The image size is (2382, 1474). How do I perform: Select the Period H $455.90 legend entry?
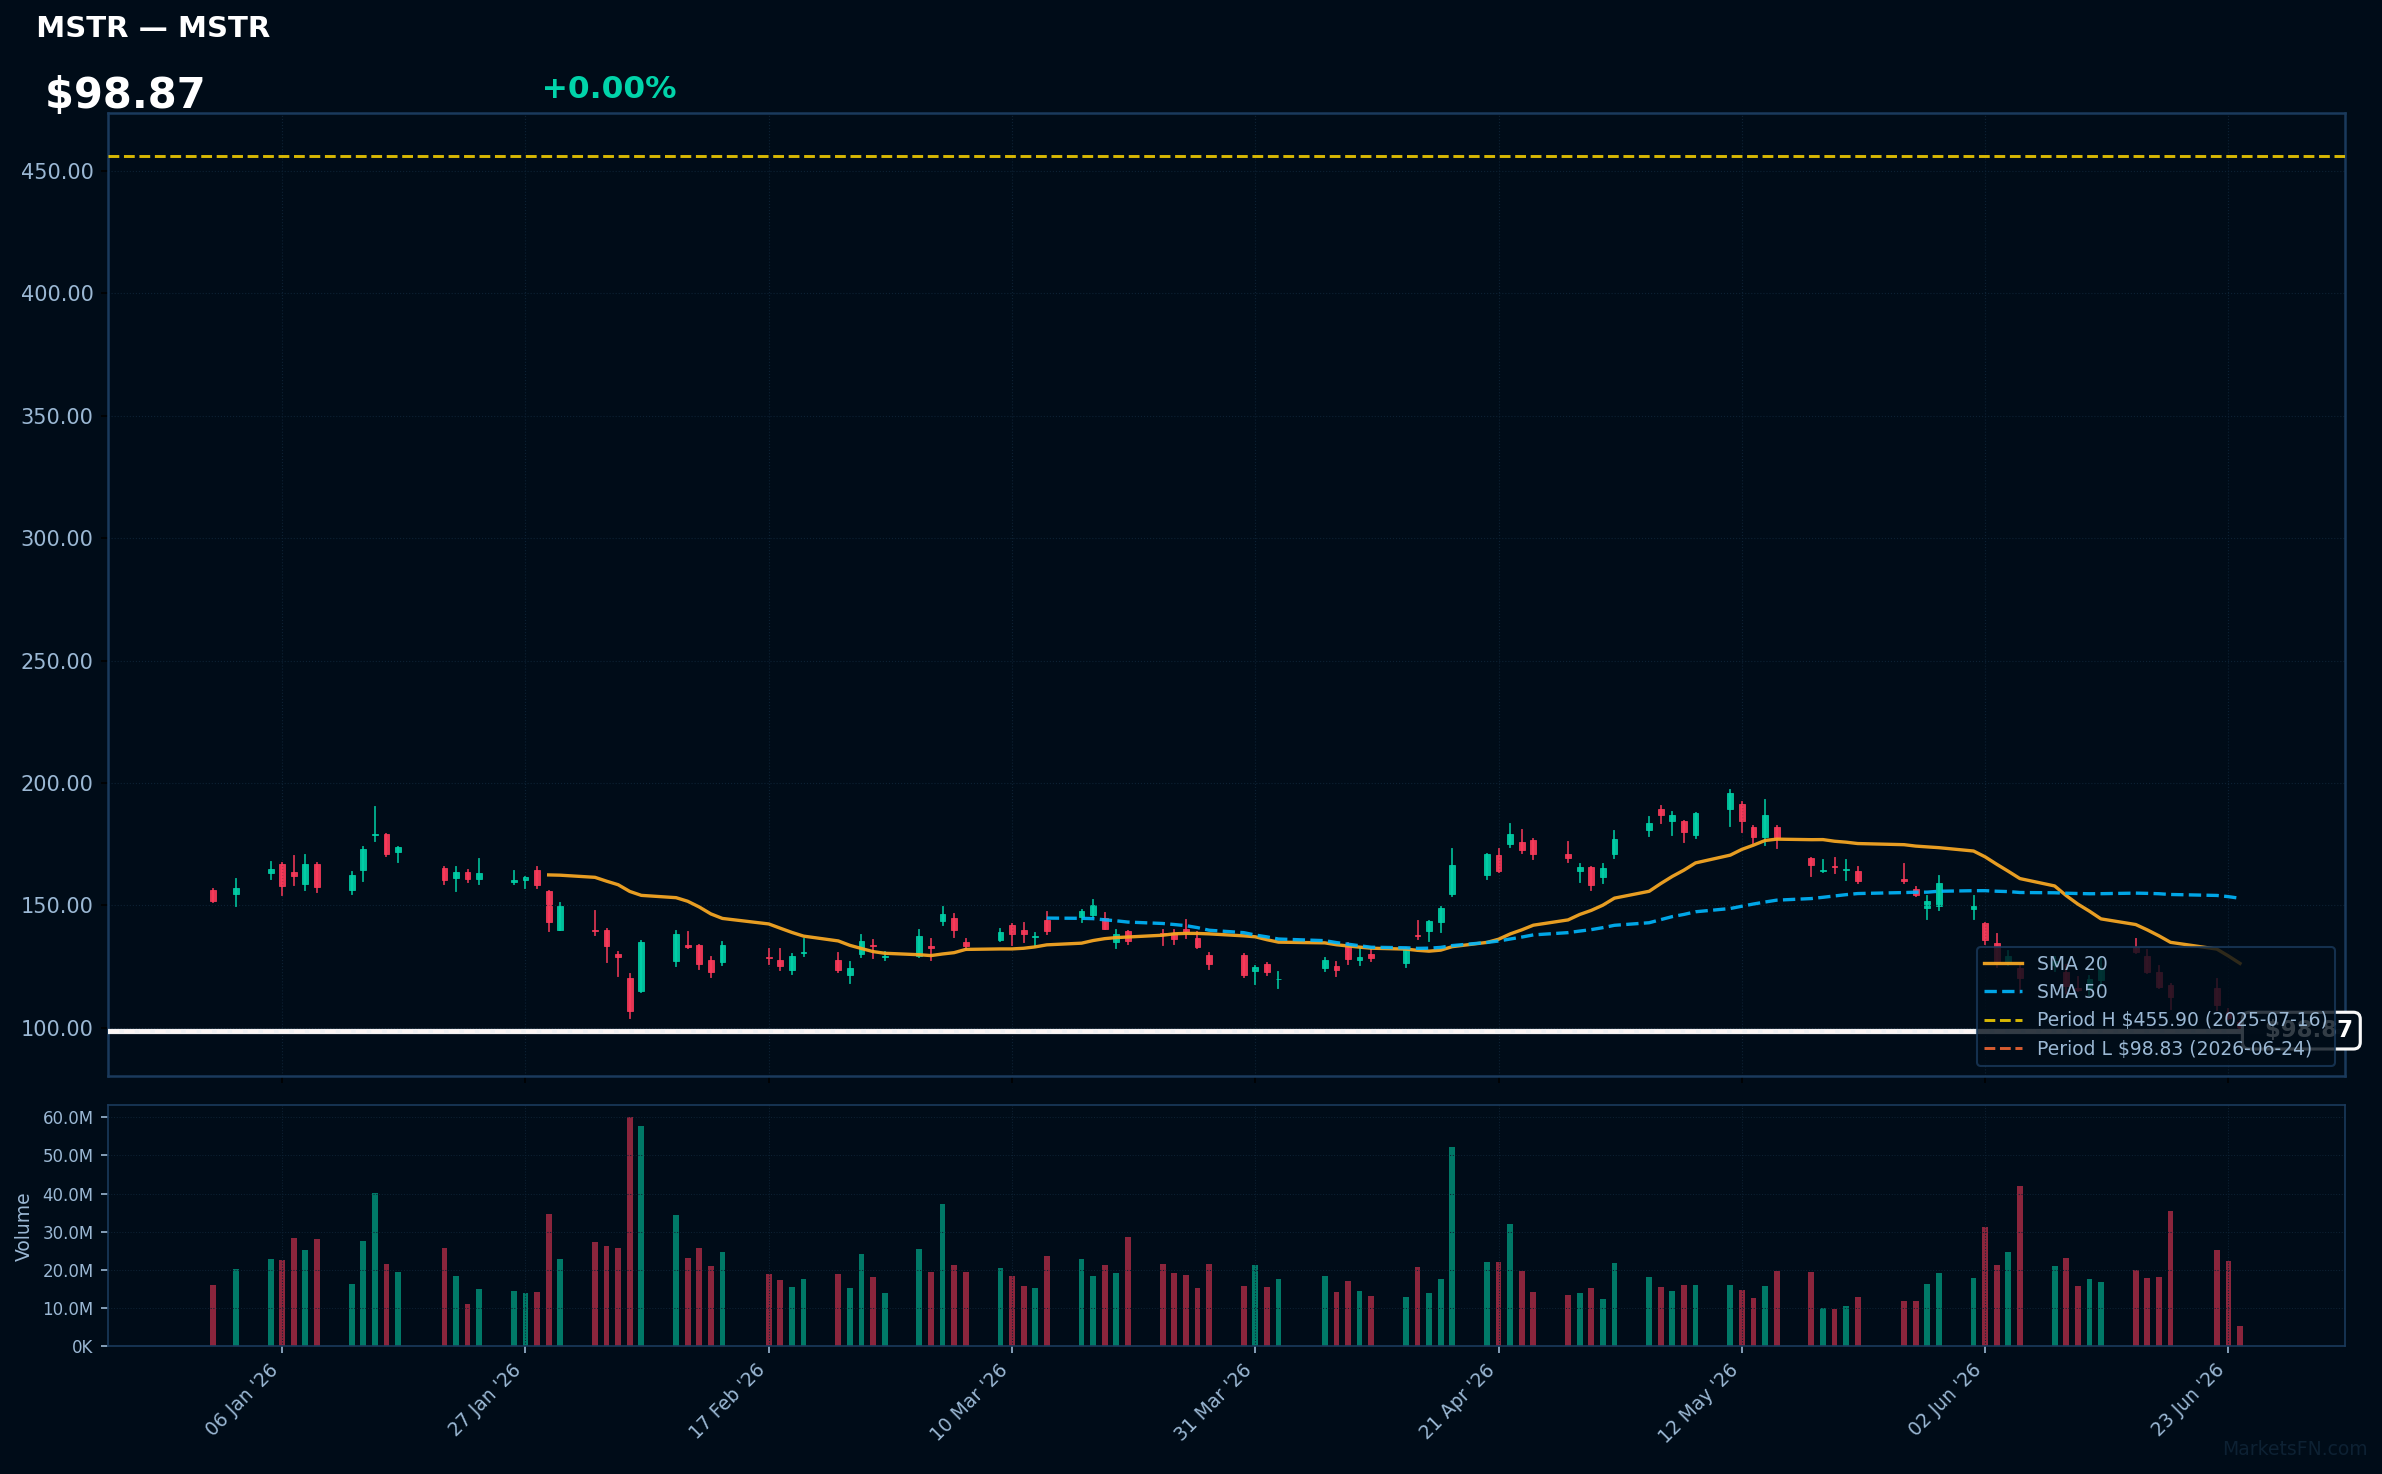point(2155,1020)
